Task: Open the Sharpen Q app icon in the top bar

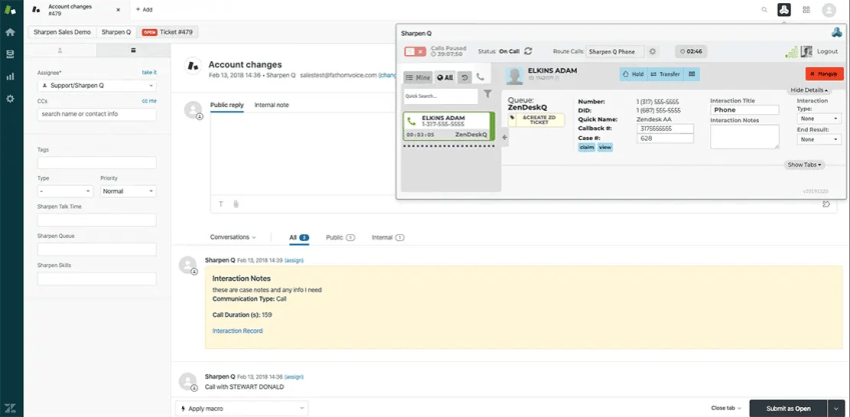Action: click(784, 9)
